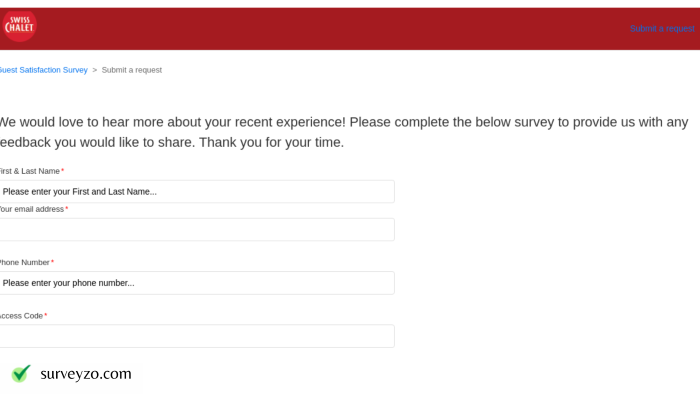The height and width of the screenshot is (394, 700).
Task: Click the First & Last Name label
Action: coord(29,171)
